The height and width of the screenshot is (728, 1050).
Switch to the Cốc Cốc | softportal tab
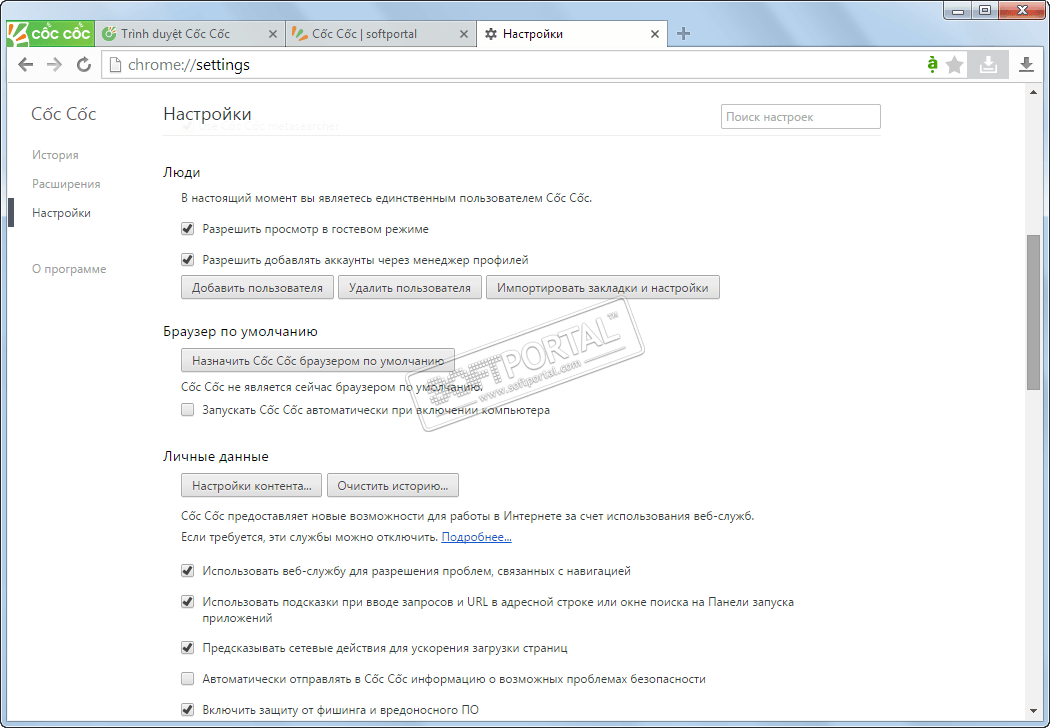[380, 33]
